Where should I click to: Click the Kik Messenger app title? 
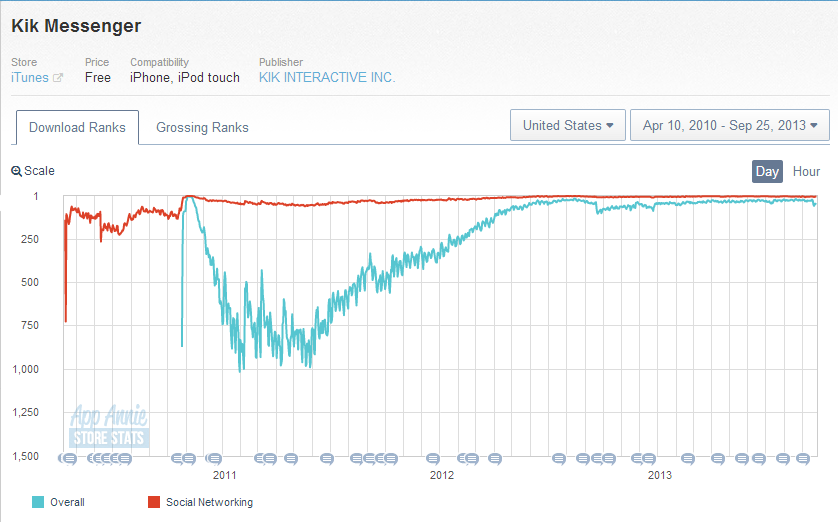tap(76, 26)
